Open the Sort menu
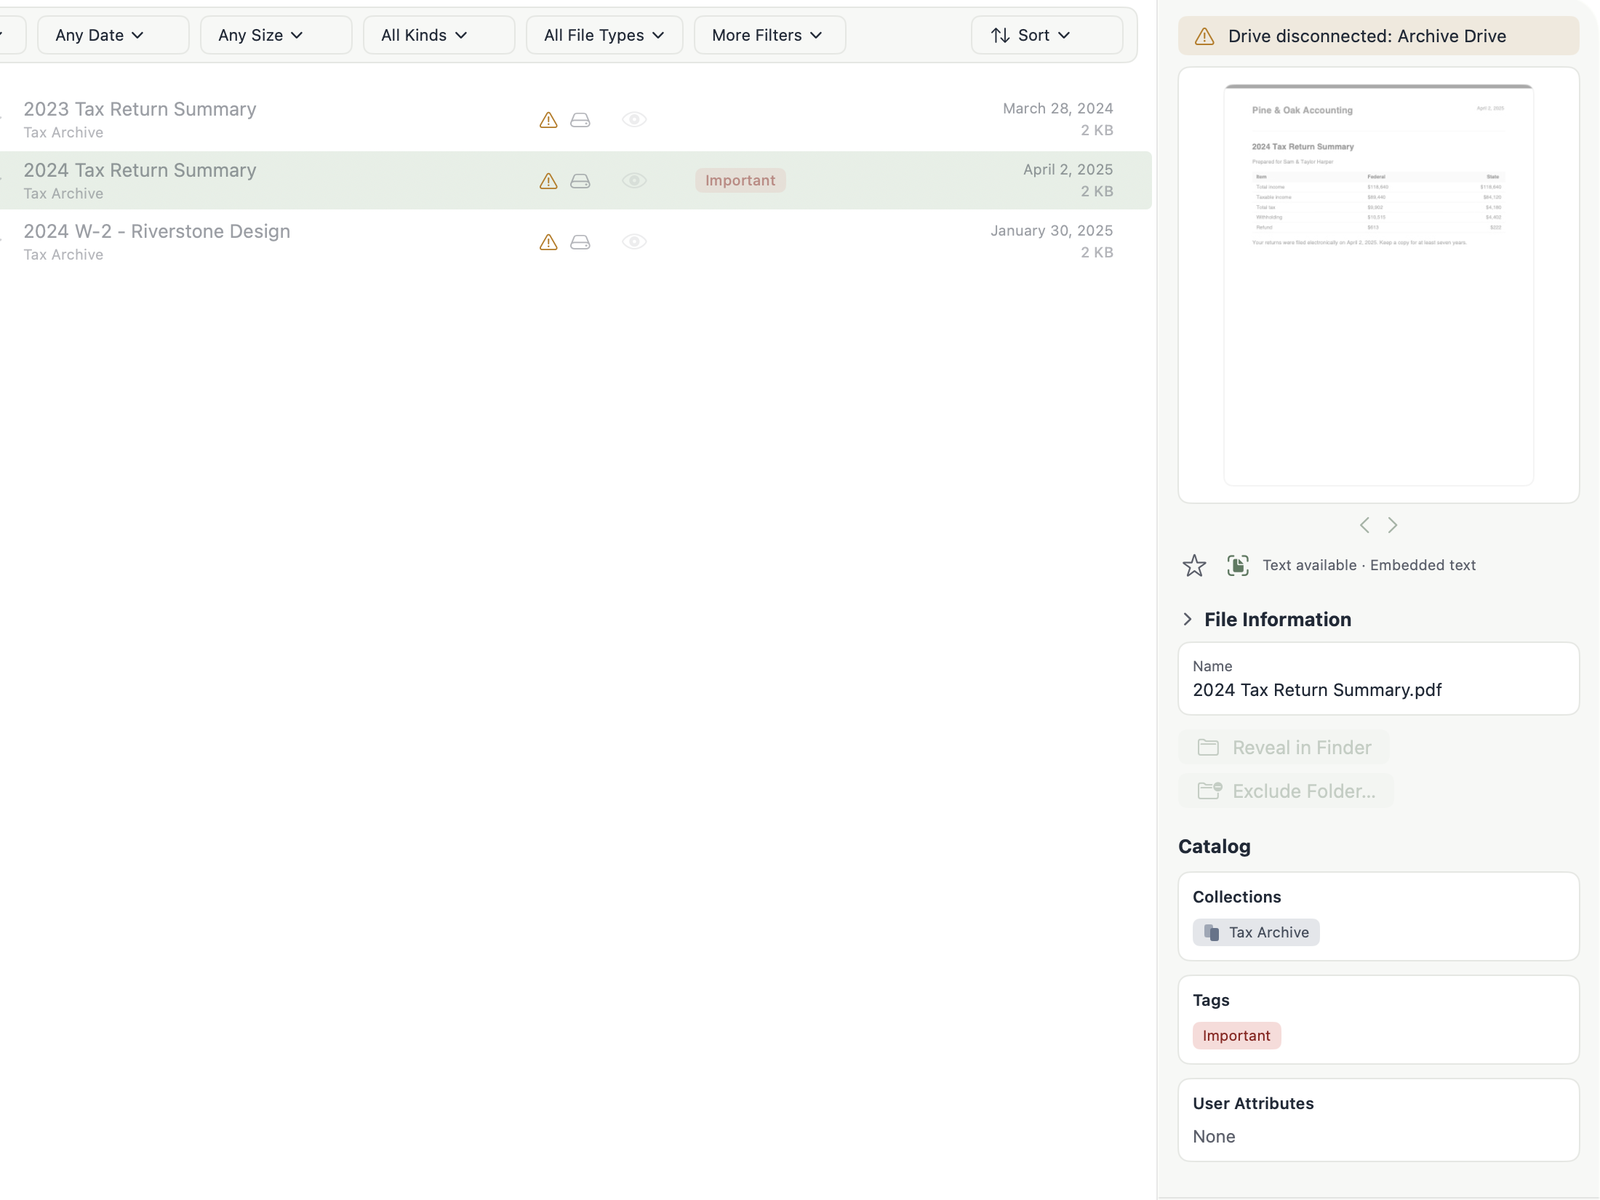The height and width of the screenshot is (1200, 1600). click(1046, 35)
